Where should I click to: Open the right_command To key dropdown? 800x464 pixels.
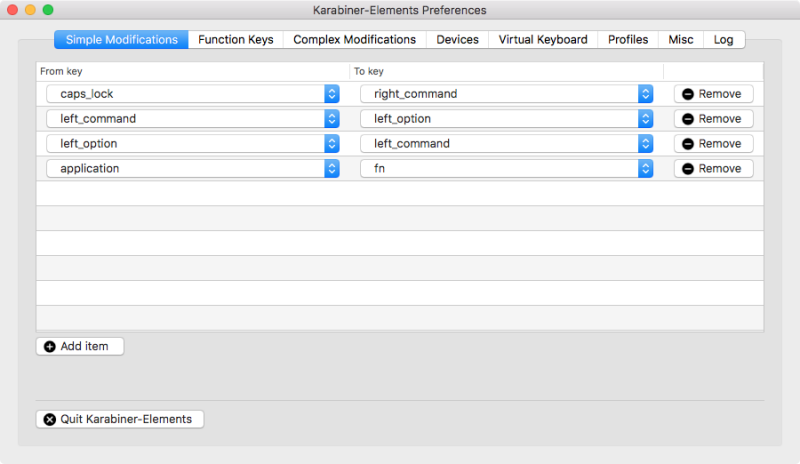click(507, 94)
